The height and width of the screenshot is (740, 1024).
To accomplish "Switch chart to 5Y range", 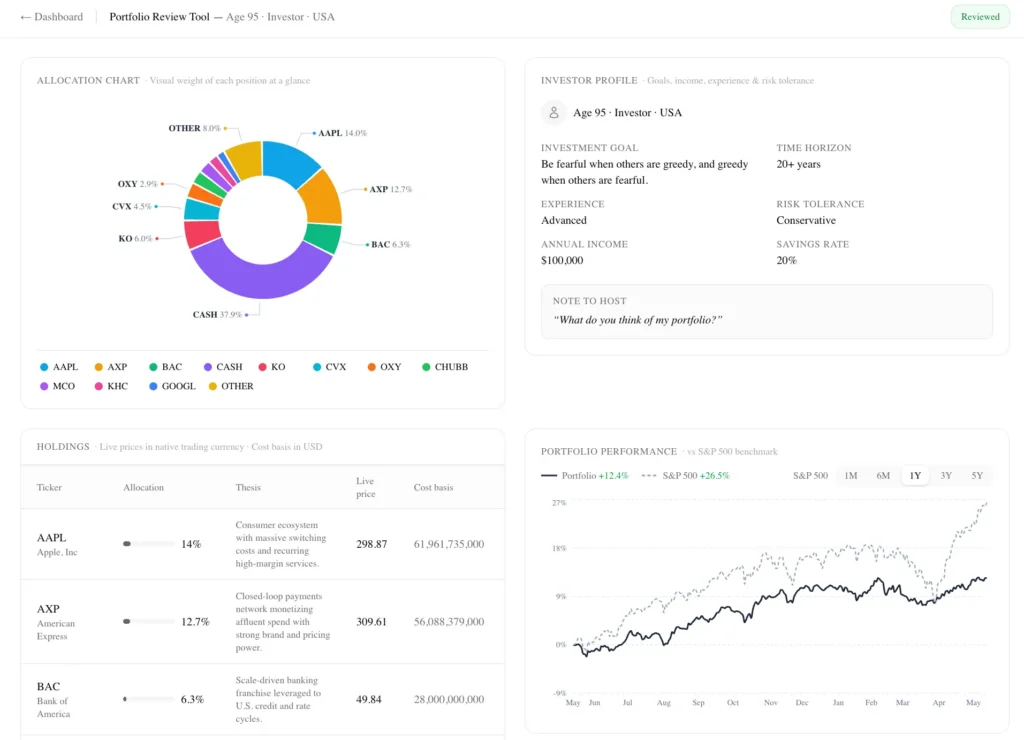I will coord(976,475).
